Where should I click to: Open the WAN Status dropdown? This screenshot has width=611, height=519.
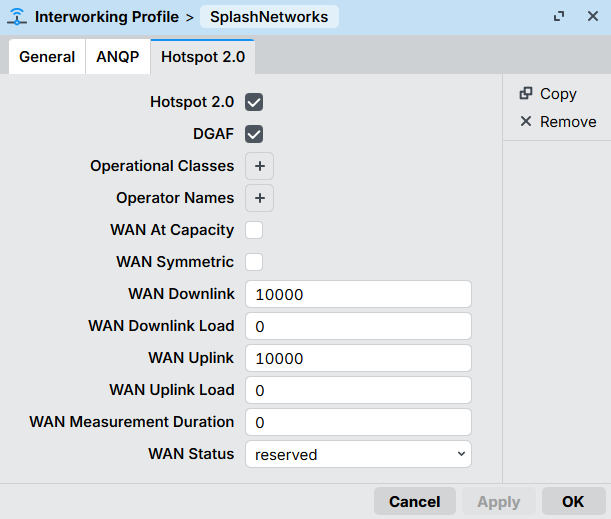(358, 454)
